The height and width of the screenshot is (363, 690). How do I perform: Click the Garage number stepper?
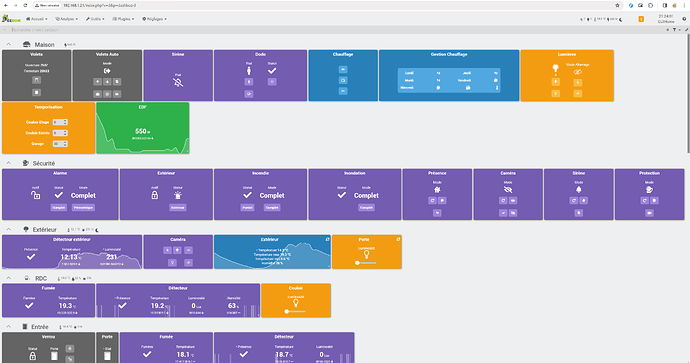point(60,144)
